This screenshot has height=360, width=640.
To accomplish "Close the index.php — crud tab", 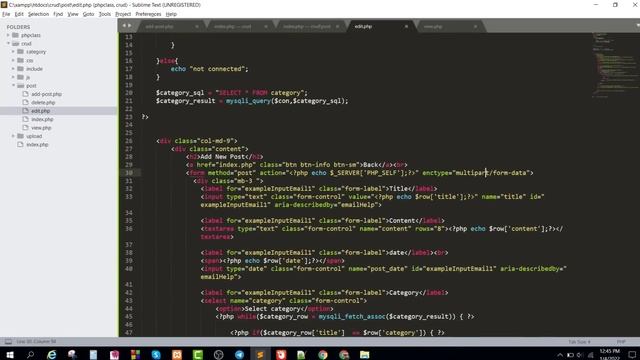I will click(x=266, y=27).
